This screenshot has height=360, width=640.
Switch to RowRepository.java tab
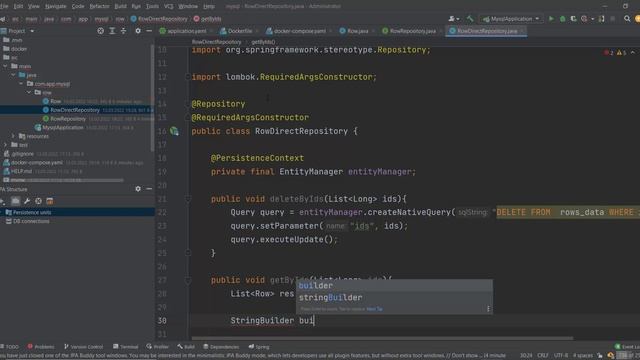(x=412, y=31)
